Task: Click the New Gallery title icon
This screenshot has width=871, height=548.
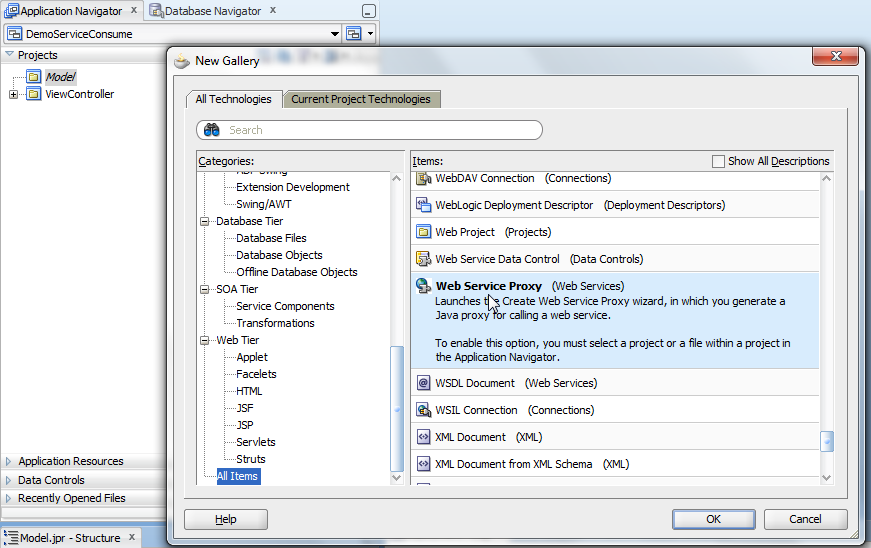Action: pos(182,61)
